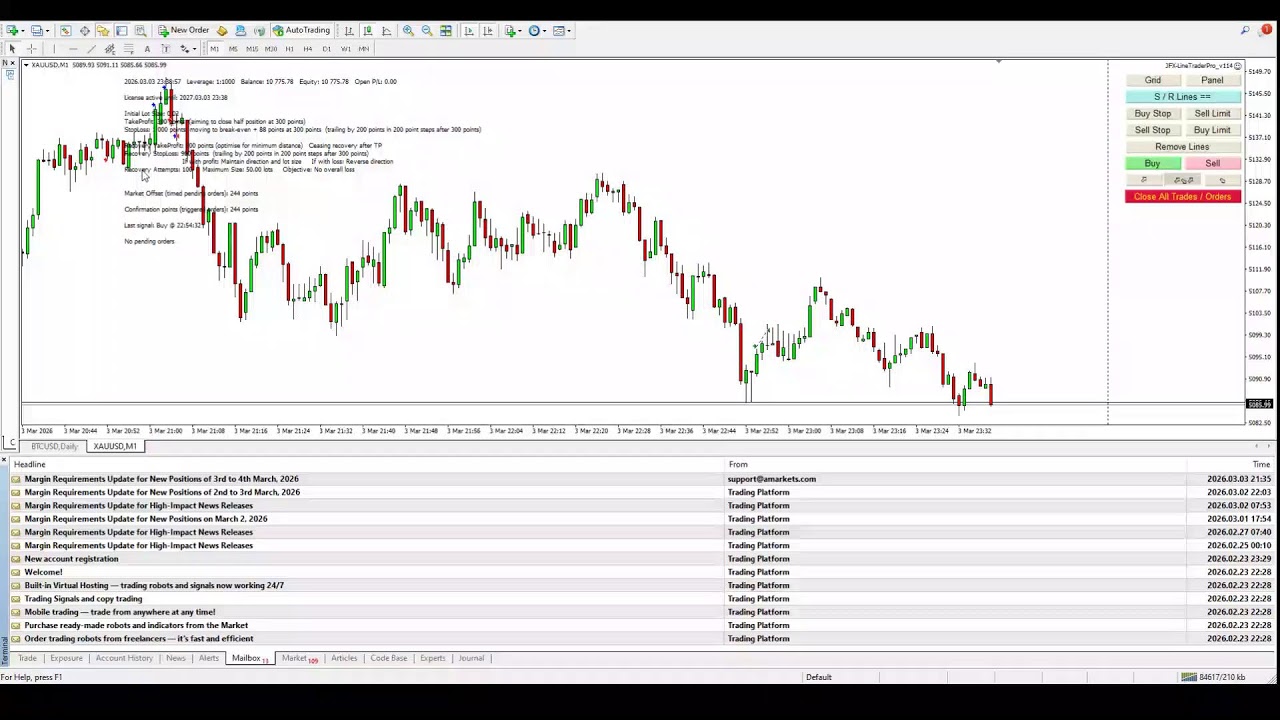Click the green Buy button
This screenshot has width=1280, height=720.
(1152, 163)
